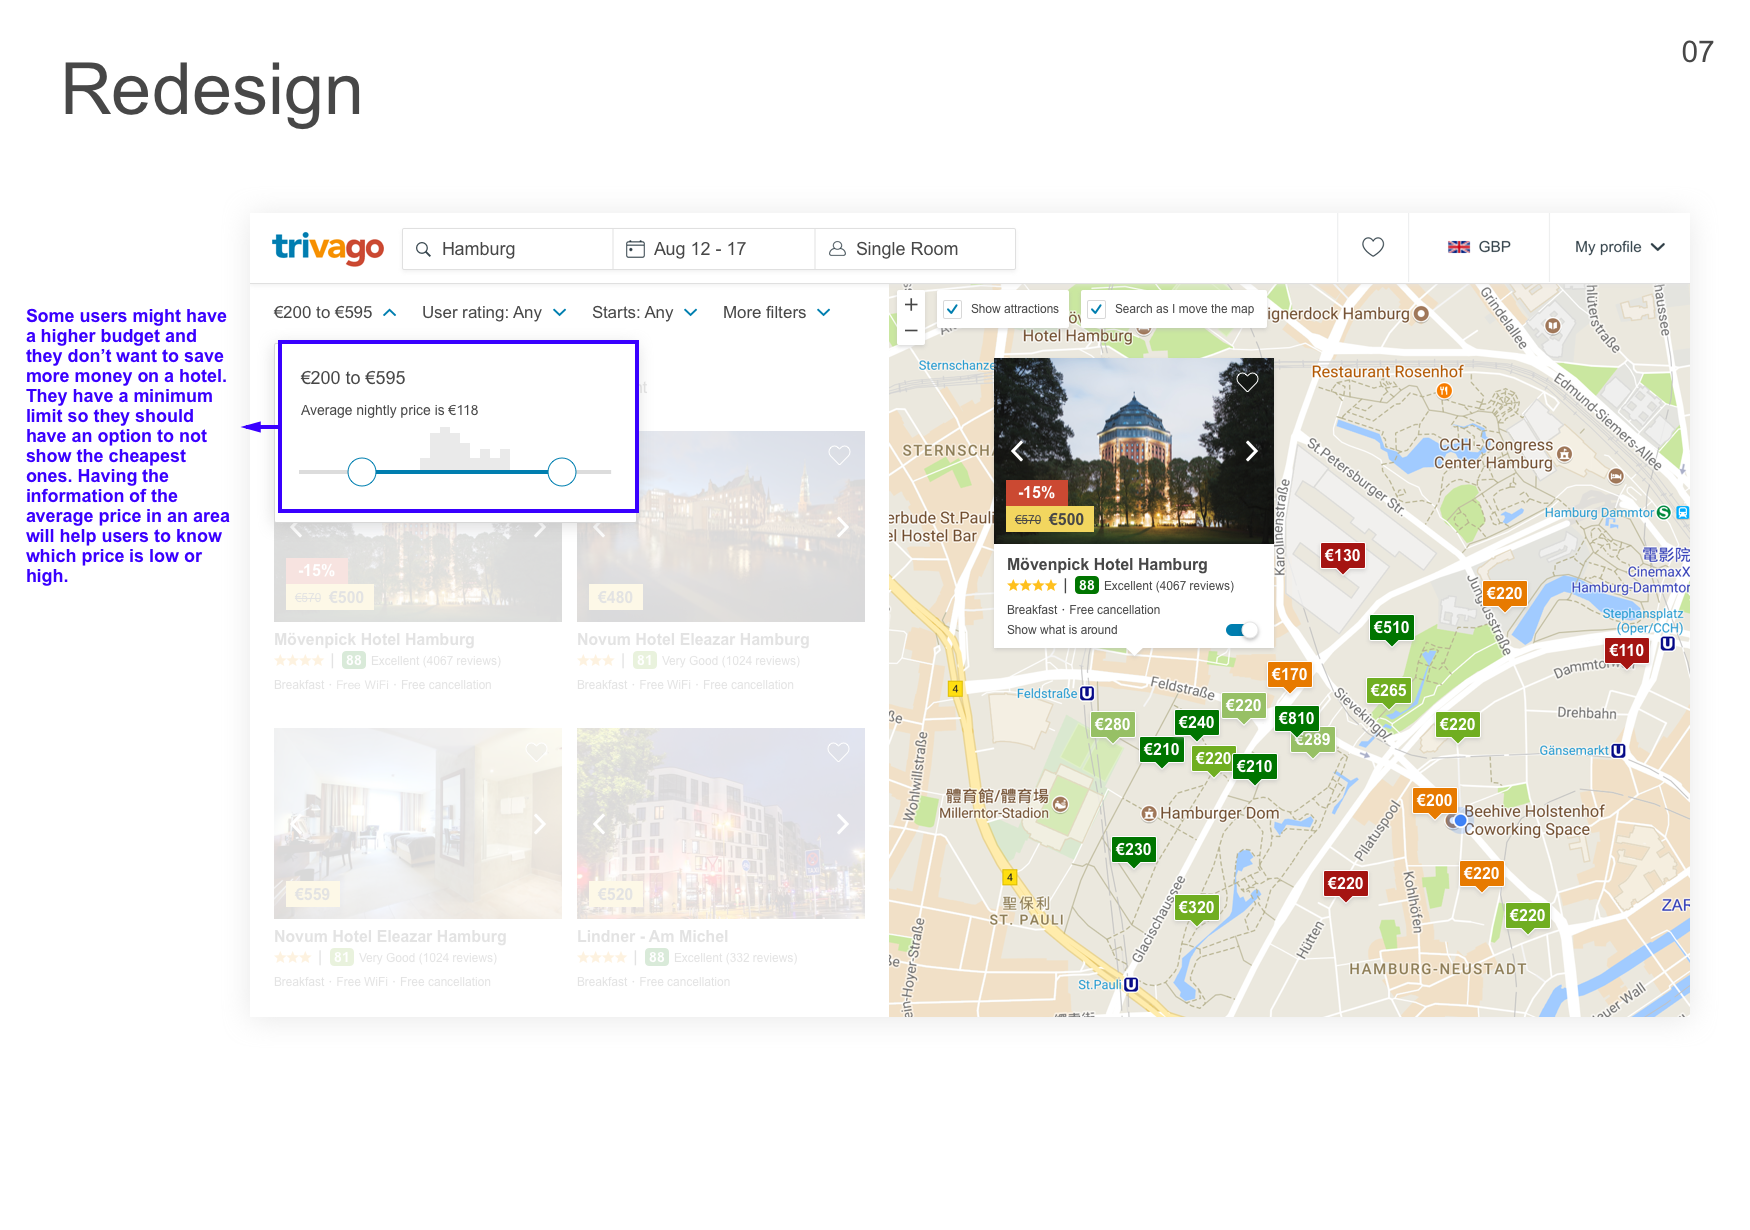Click the UK flag currency icon
Screen dimensions: 1750x1230
1459,247
